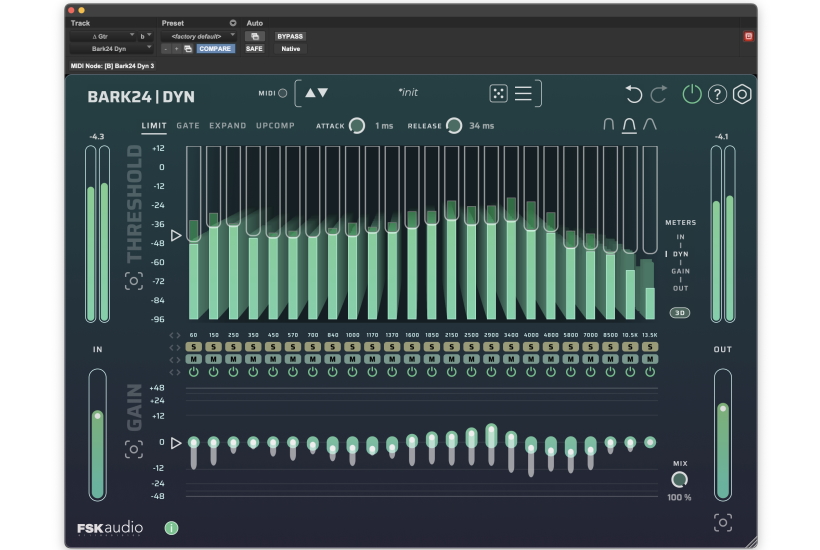
Task: Select the UPCOMP mode tab
Action: click(x=275, y=126)
